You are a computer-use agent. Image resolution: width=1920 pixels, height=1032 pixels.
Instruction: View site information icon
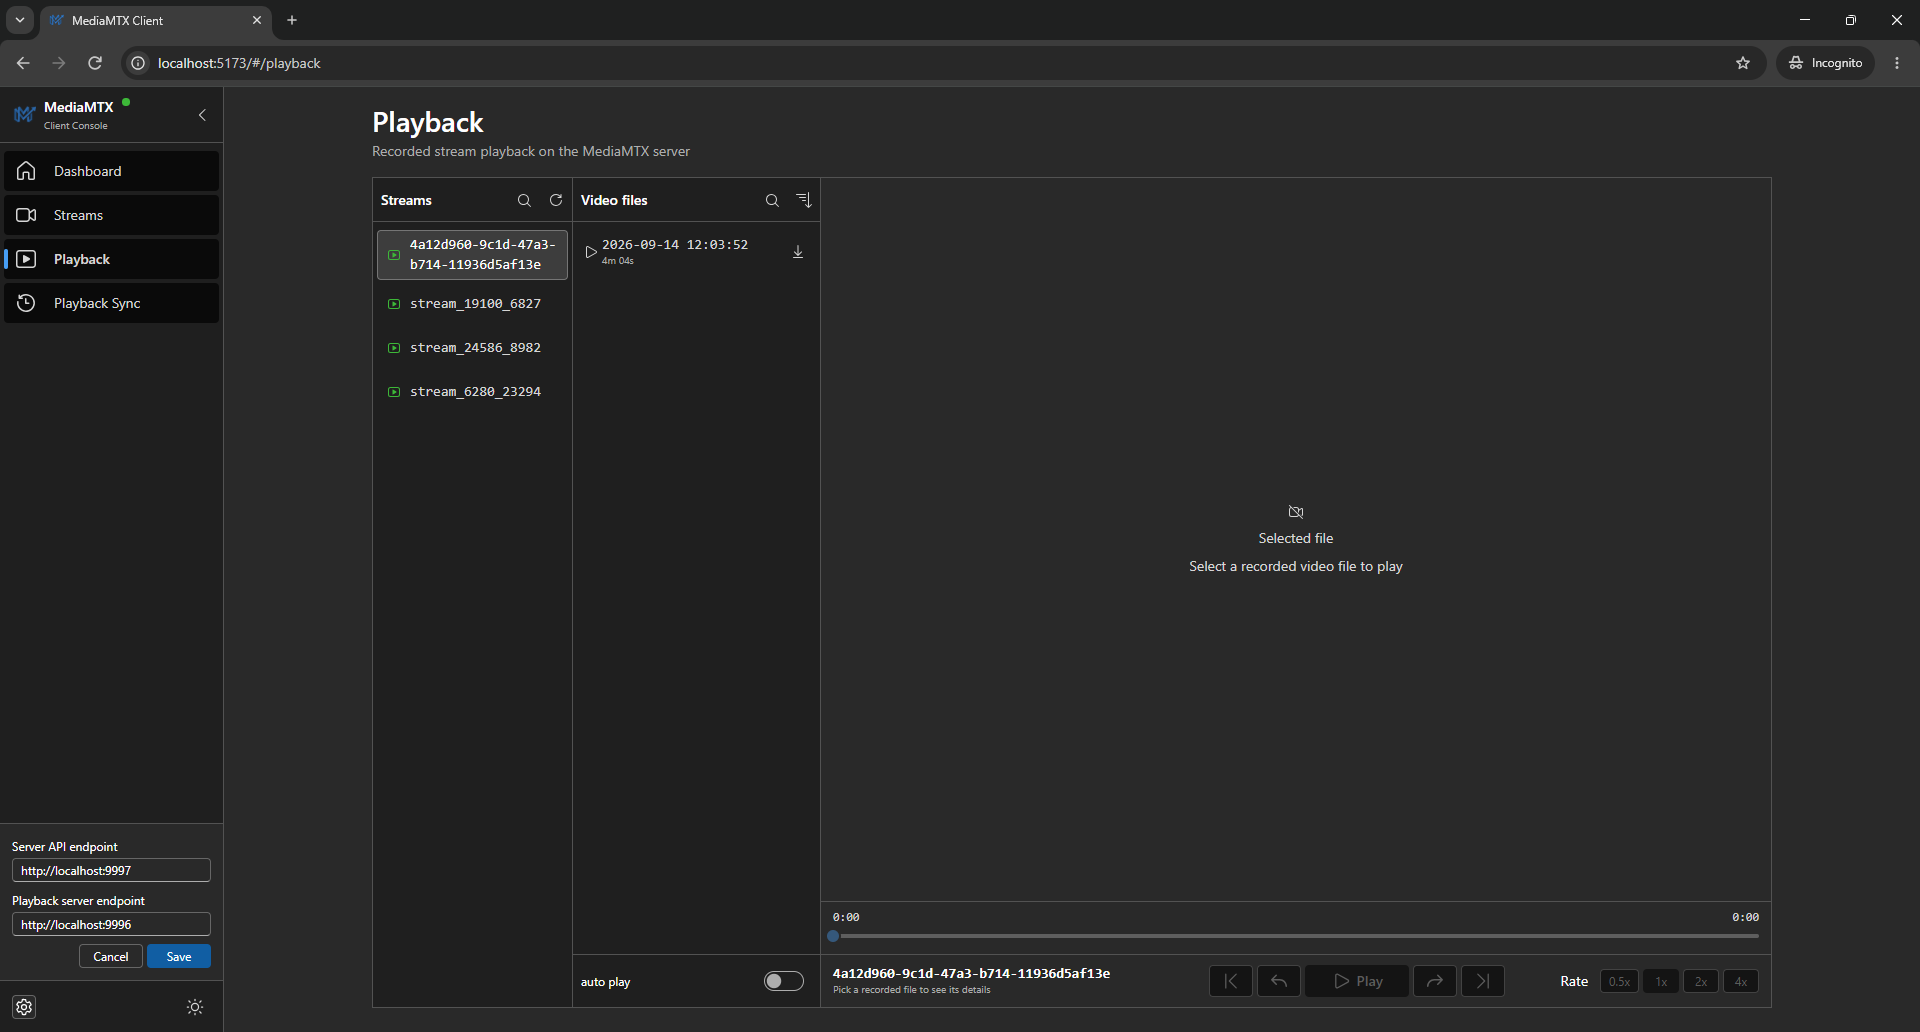[x=138, y=63]
